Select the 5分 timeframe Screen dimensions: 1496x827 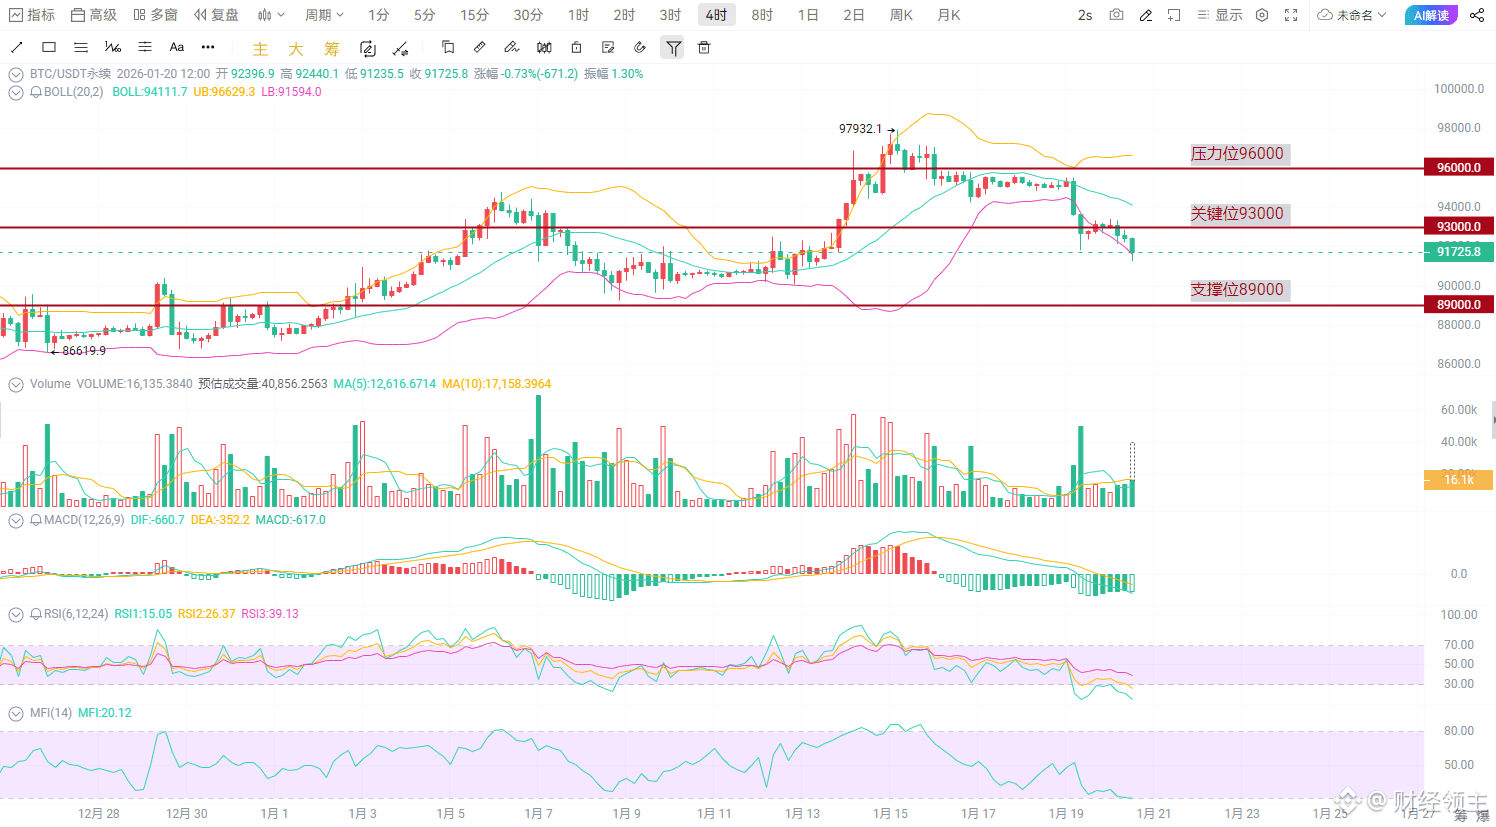click(x=424, y=15)
